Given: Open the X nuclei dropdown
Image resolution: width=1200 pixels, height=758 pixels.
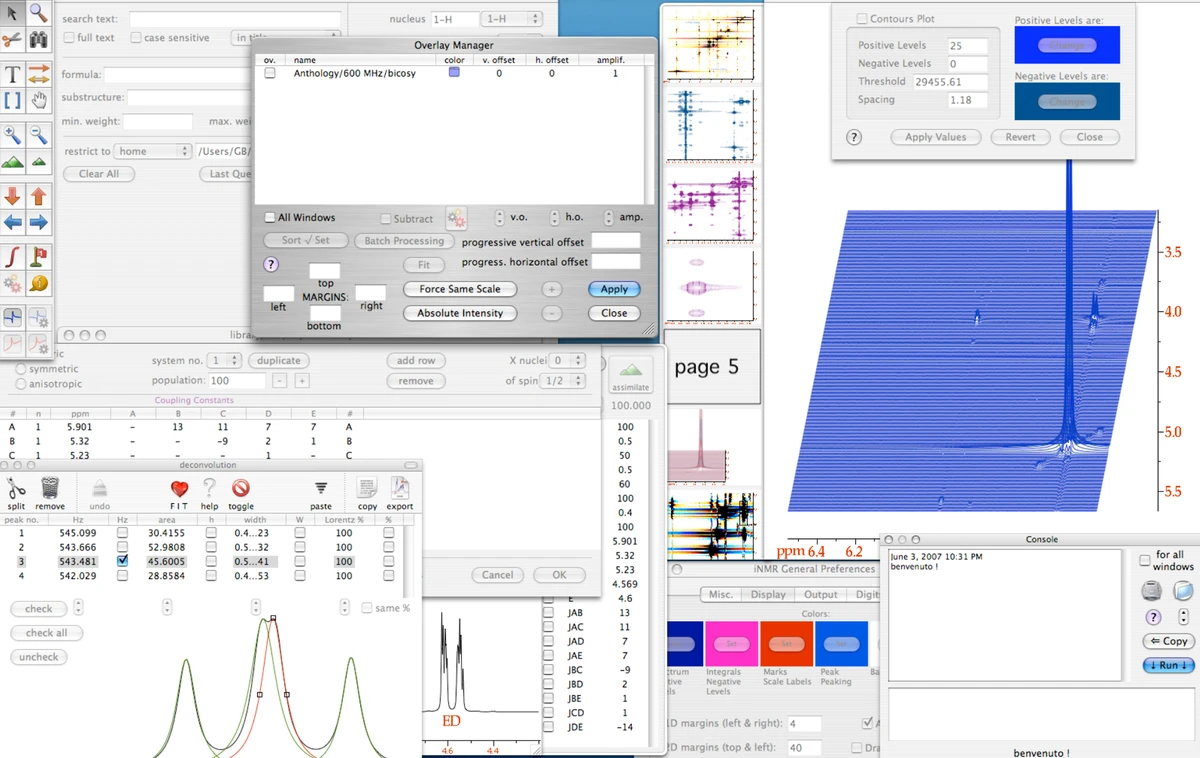Looking at the screenshot, I should click(566, 360).
